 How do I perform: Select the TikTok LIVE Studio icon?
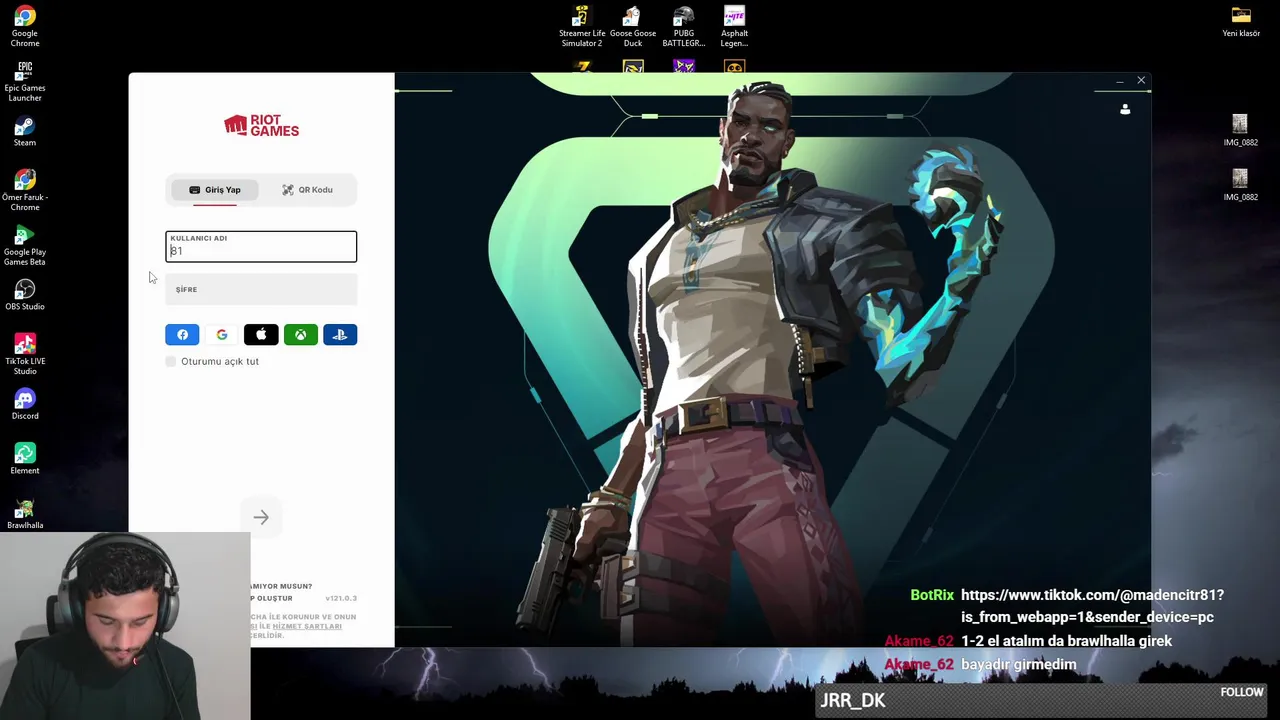tap(25, 354)
